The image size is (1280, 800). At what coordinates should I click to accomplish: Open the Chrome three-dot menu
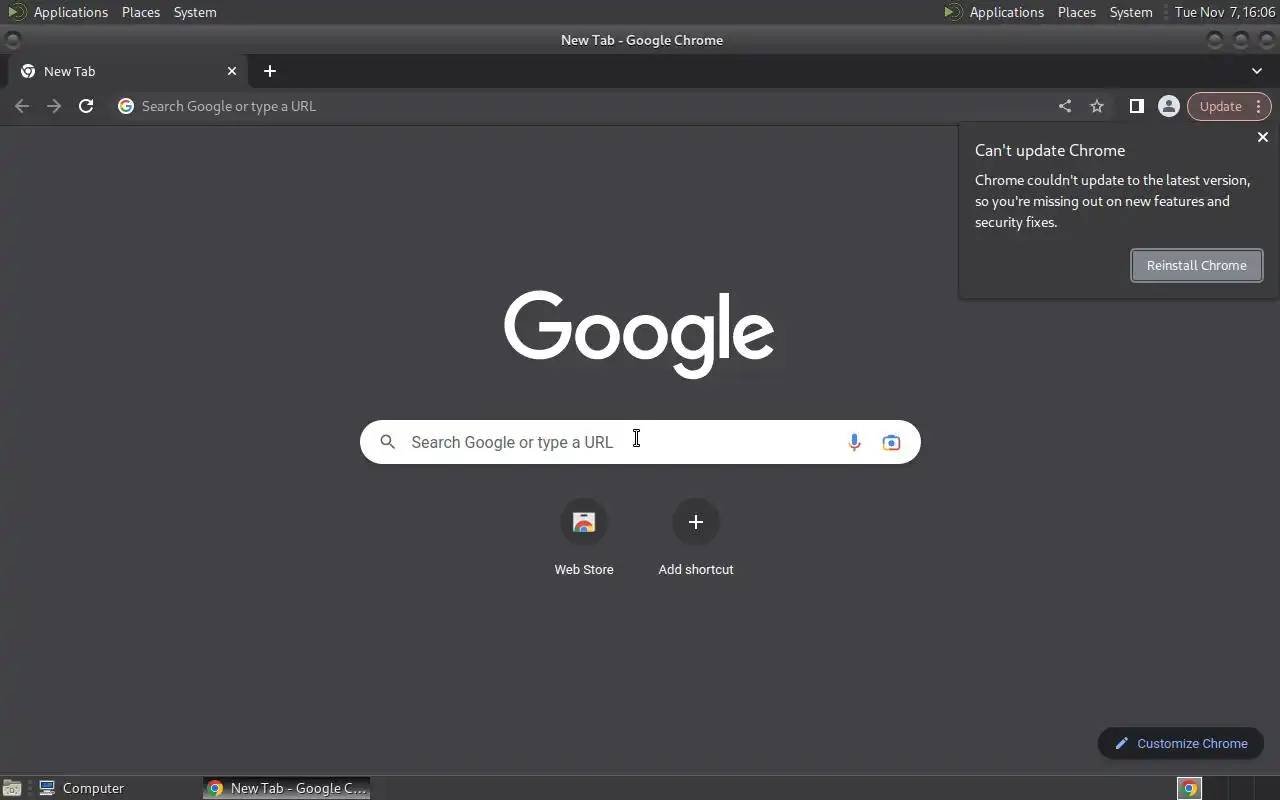pyautogui.click(x=1259, y=106)
